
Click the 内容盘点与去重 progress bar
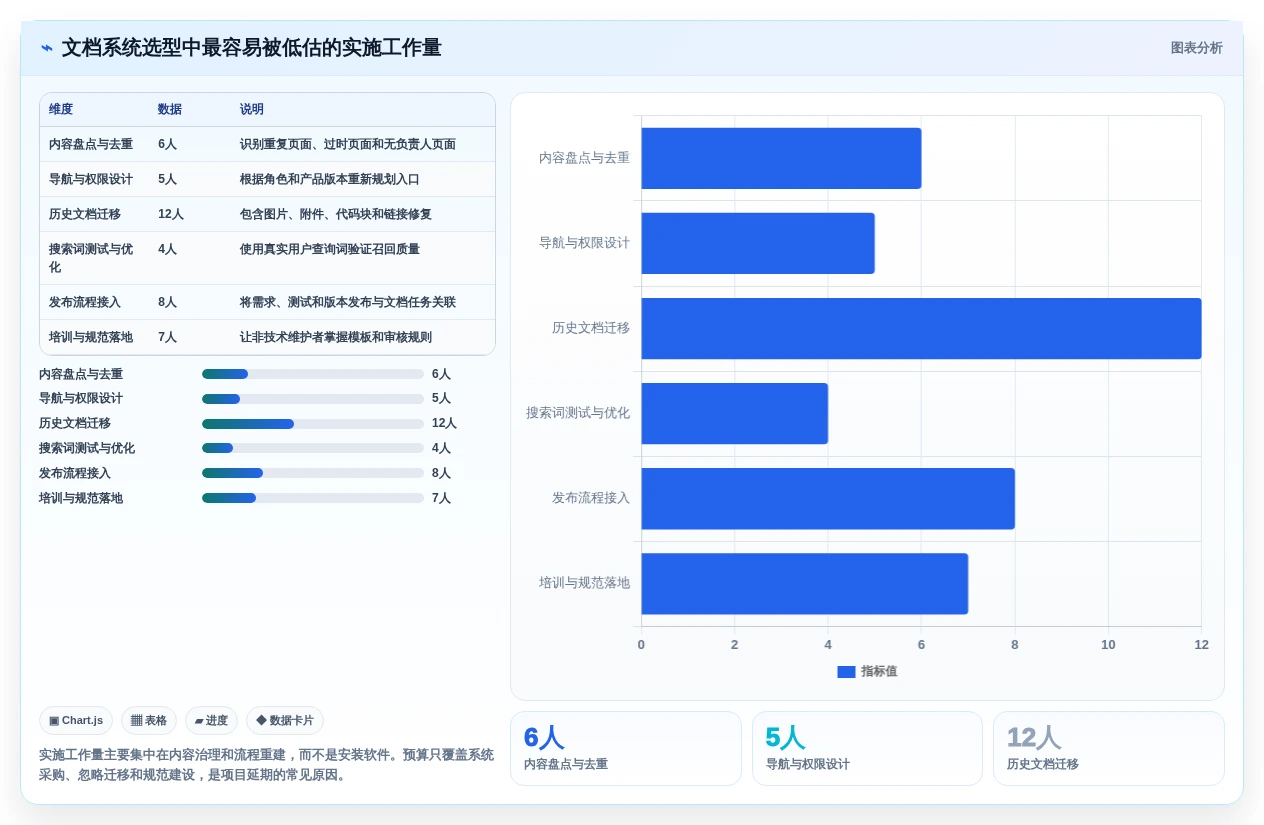313,374
